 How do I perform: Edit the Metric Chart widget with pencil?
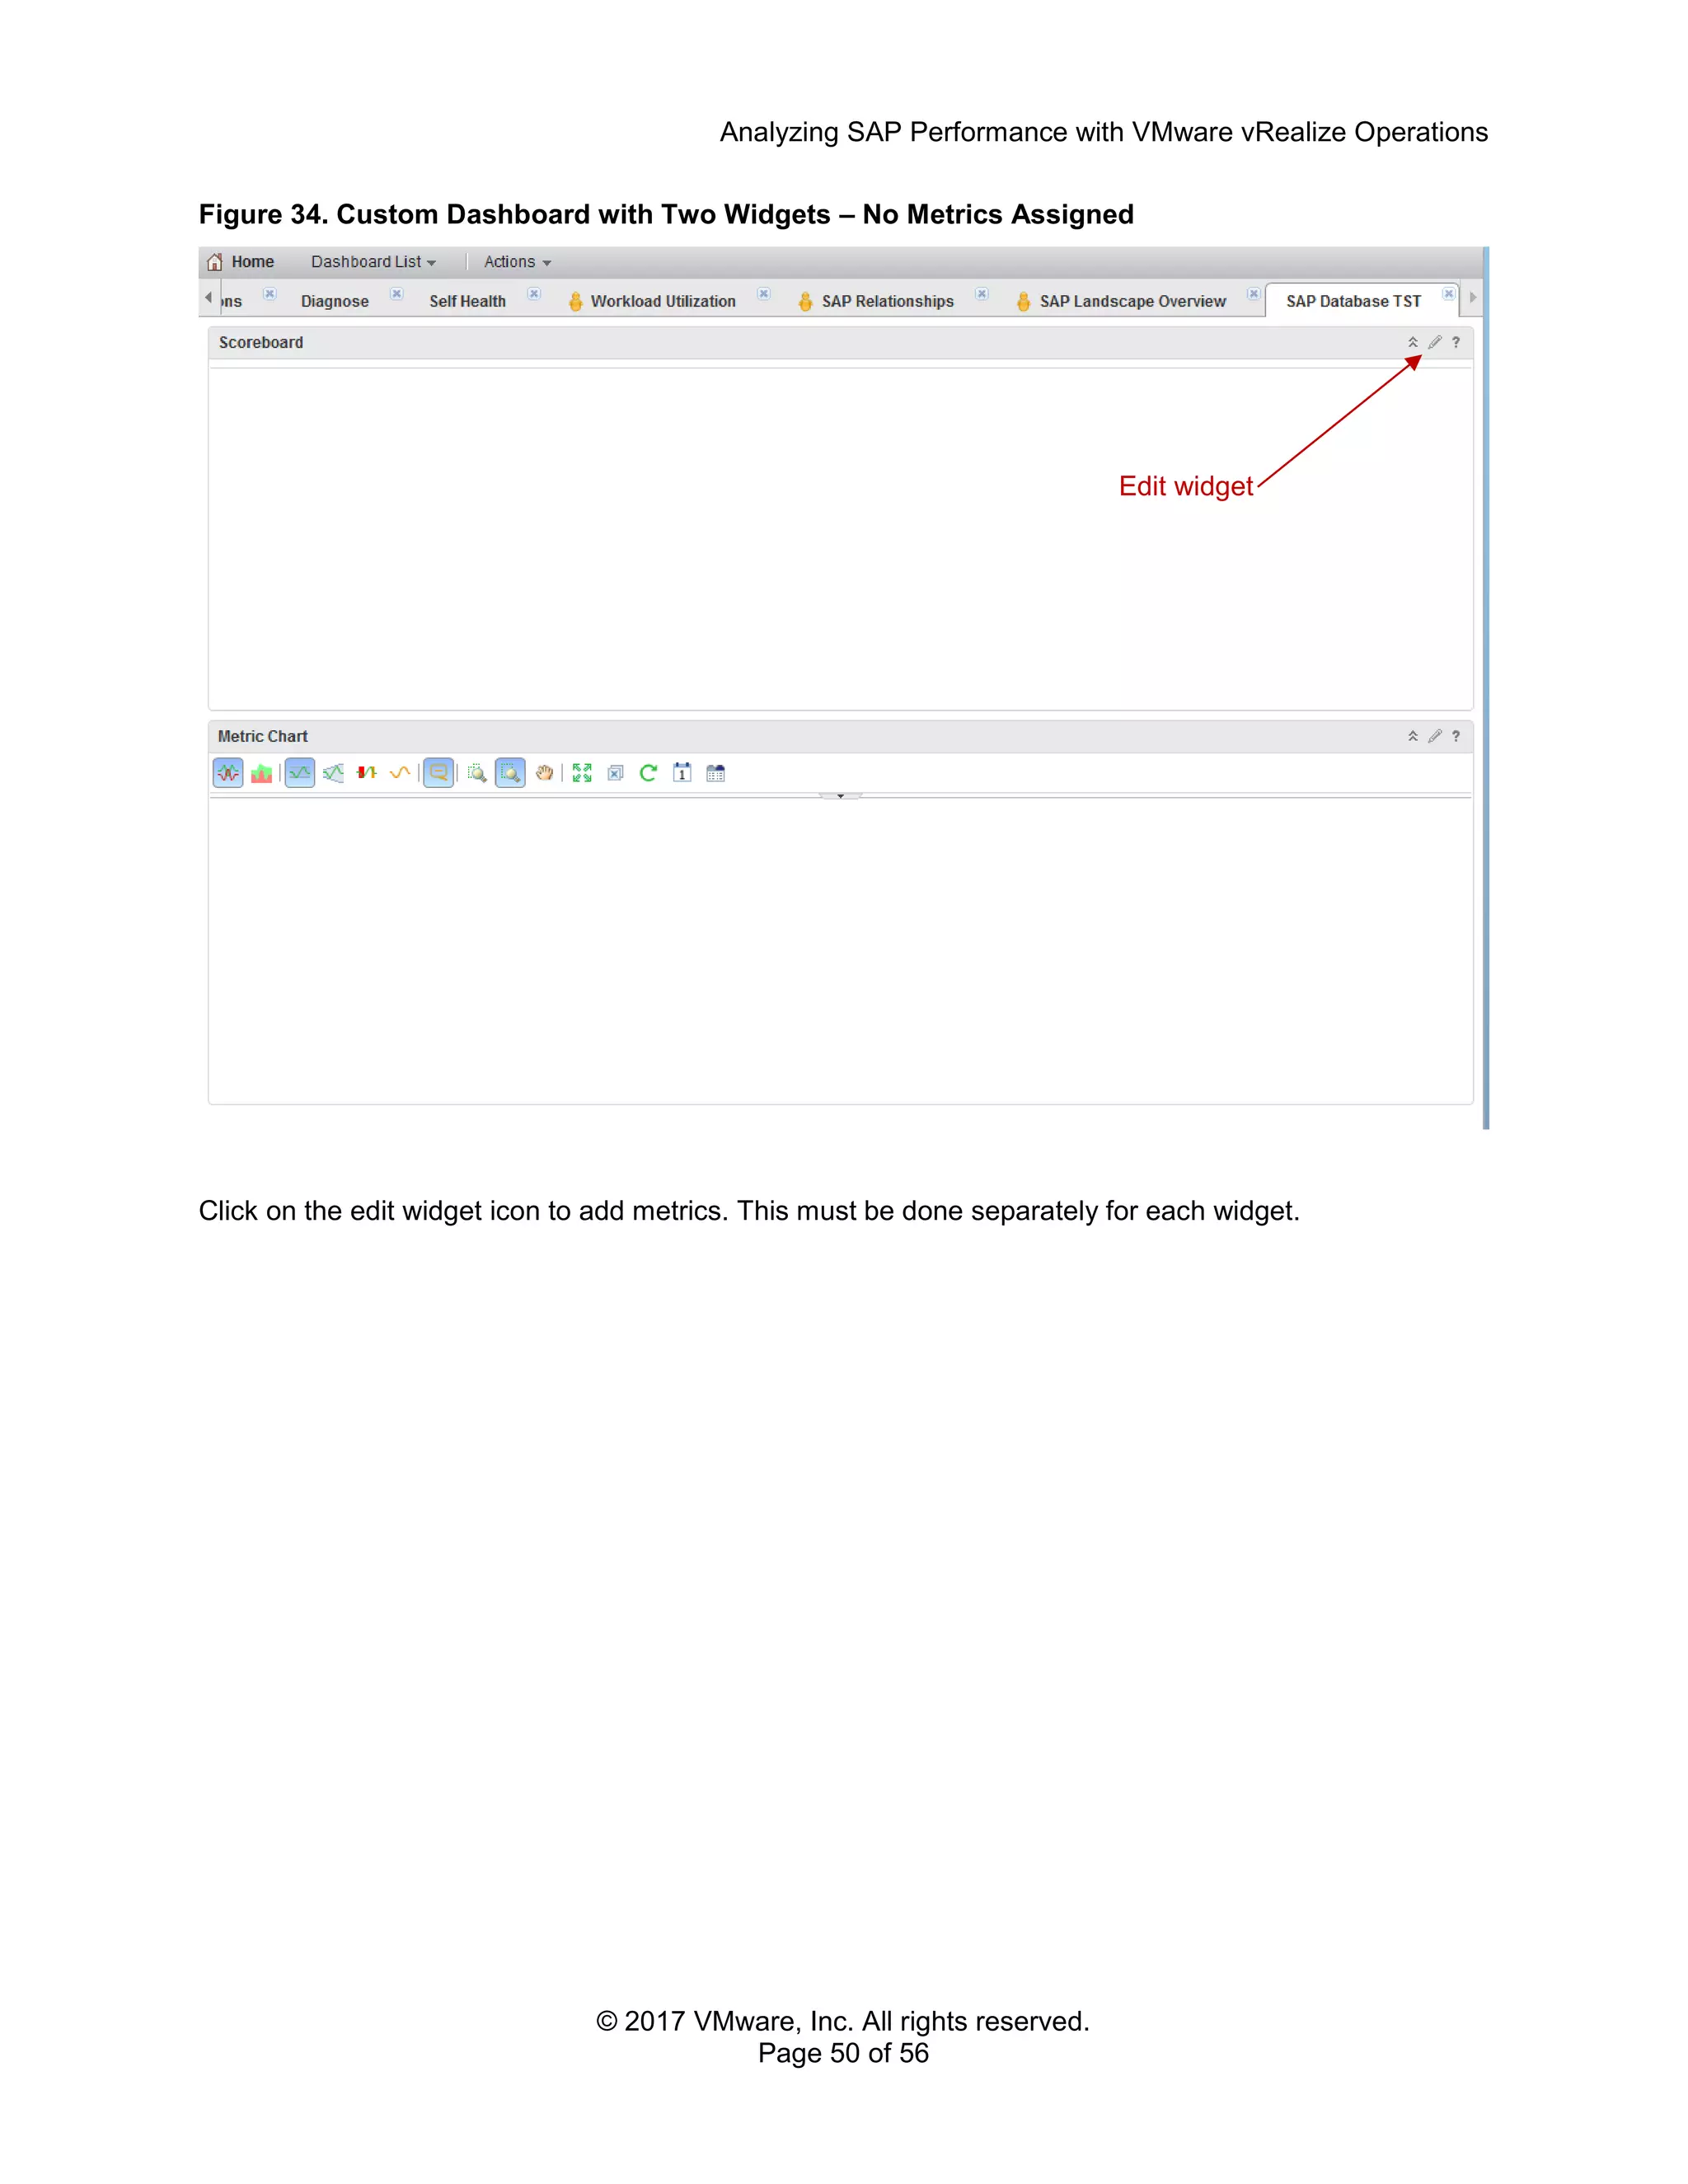coord(1435,736)
